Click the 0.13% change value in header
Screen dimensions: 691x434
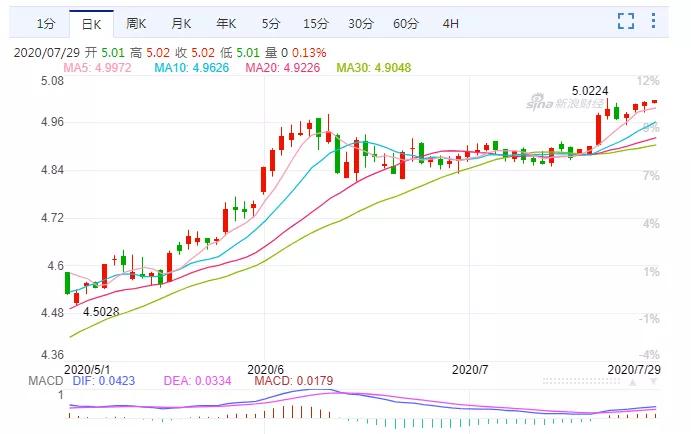click(x=309, y=53)
